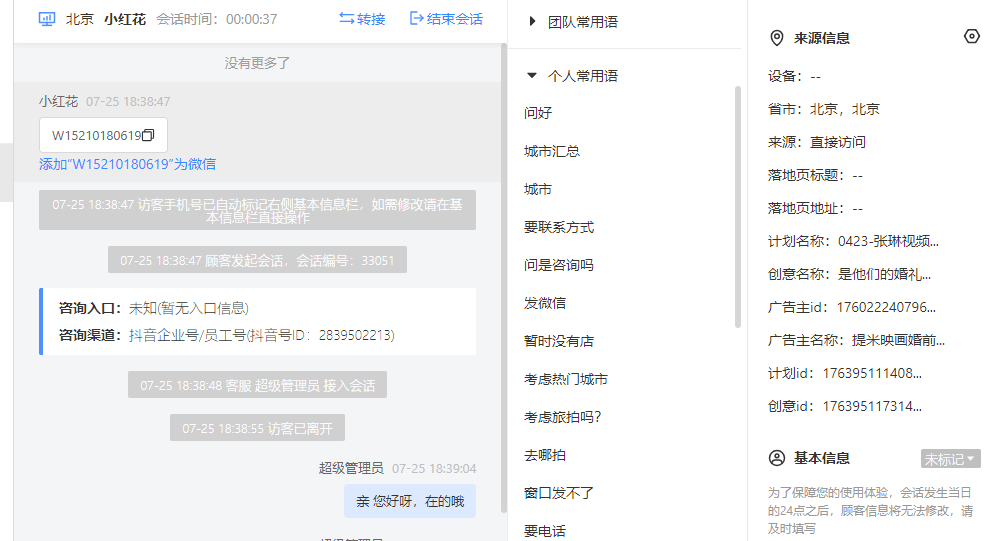Screen dimensions: 987x541
Task: Click the system message 客服 超级管理员 接入会话
Action: (x=257, y=385)
